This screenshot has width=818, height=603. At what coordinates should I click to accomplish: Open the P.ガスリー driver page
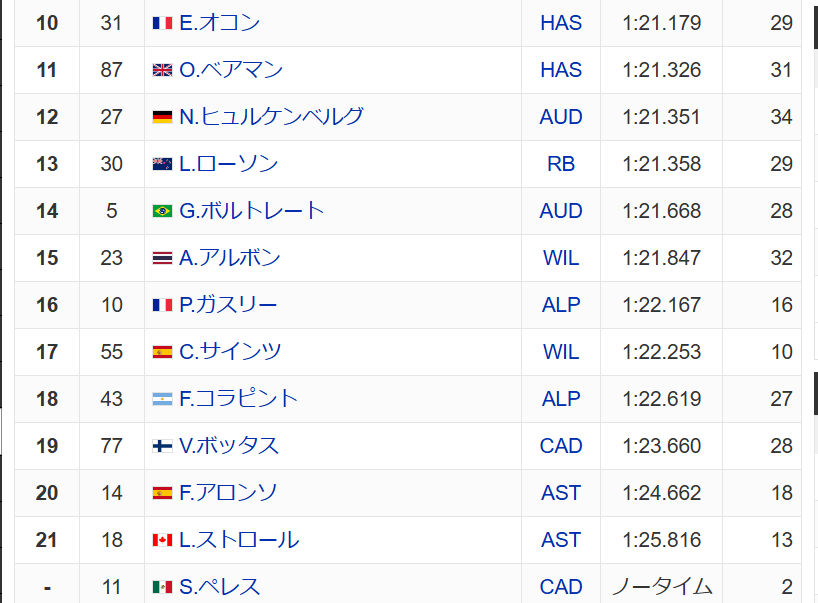point(228,305)
